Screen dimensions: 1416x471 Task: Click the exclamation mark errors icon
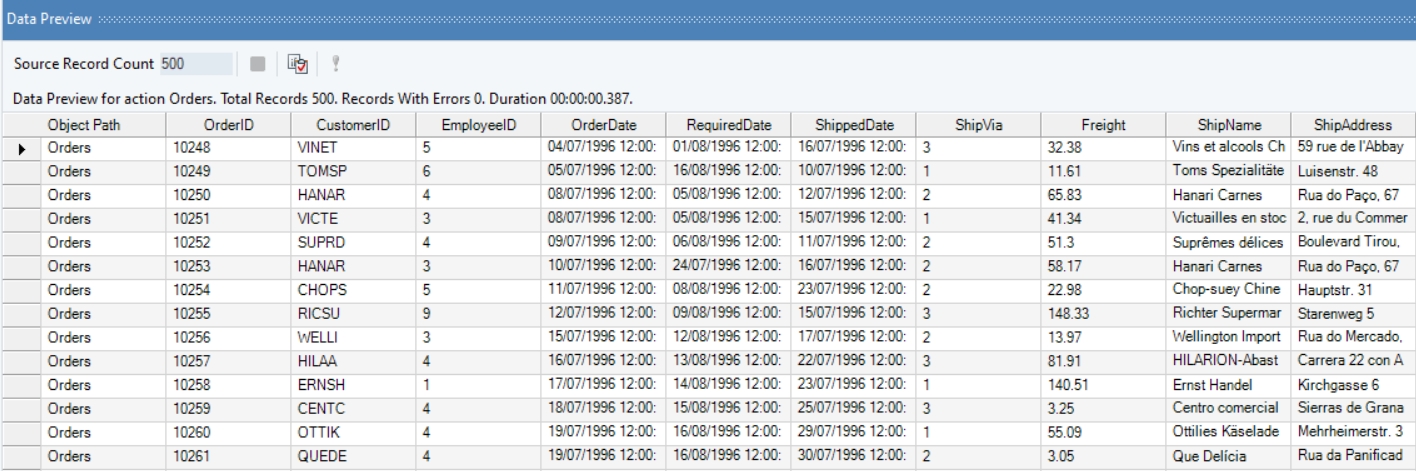click(336, 64)
